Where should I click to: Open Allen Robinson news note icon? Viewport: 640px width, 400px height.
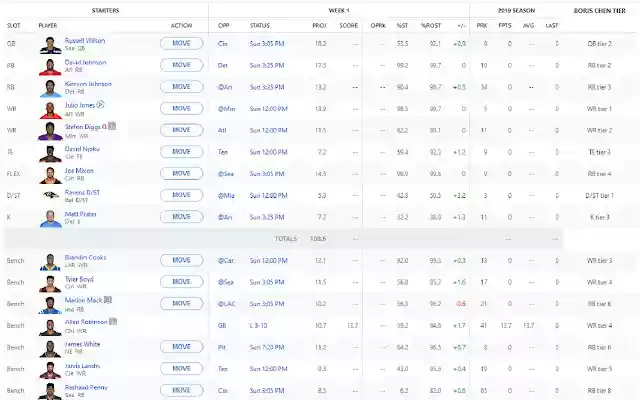[113, 322]
